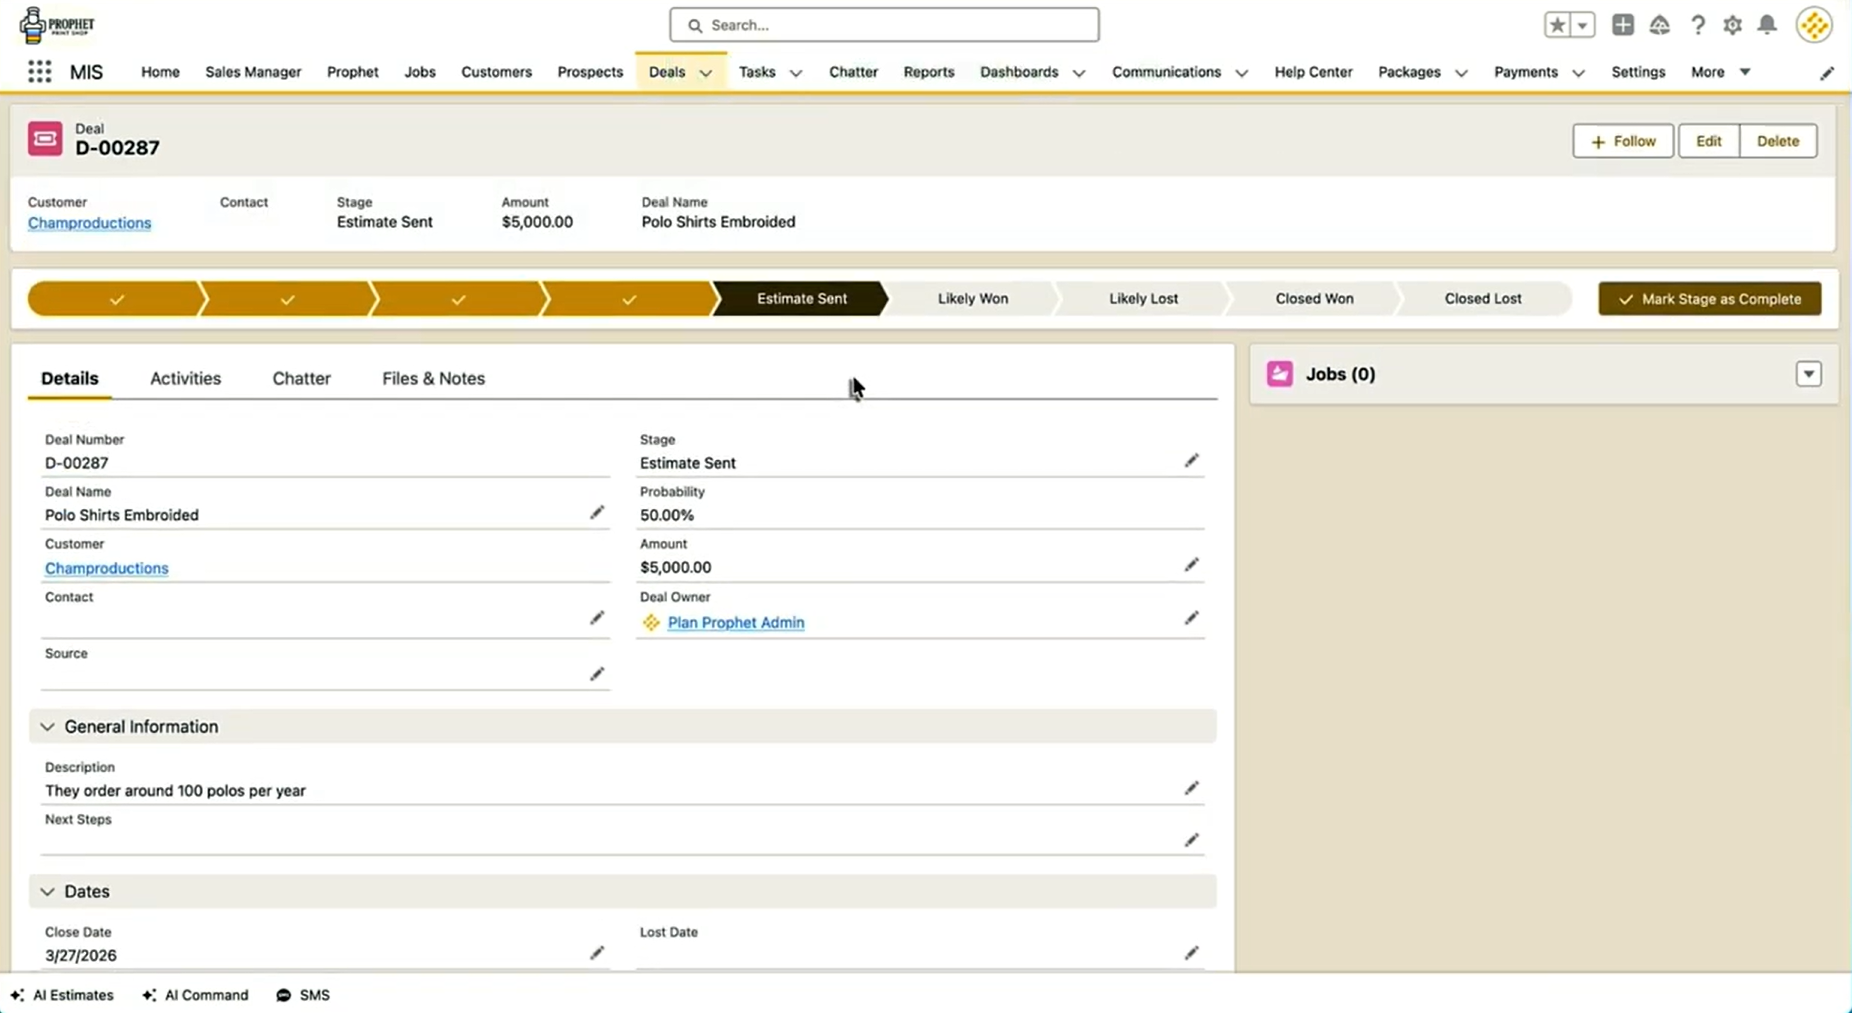Click Mark Stage as Complete button
The image size is (1852, 1013).
(x=1709, y=299)
